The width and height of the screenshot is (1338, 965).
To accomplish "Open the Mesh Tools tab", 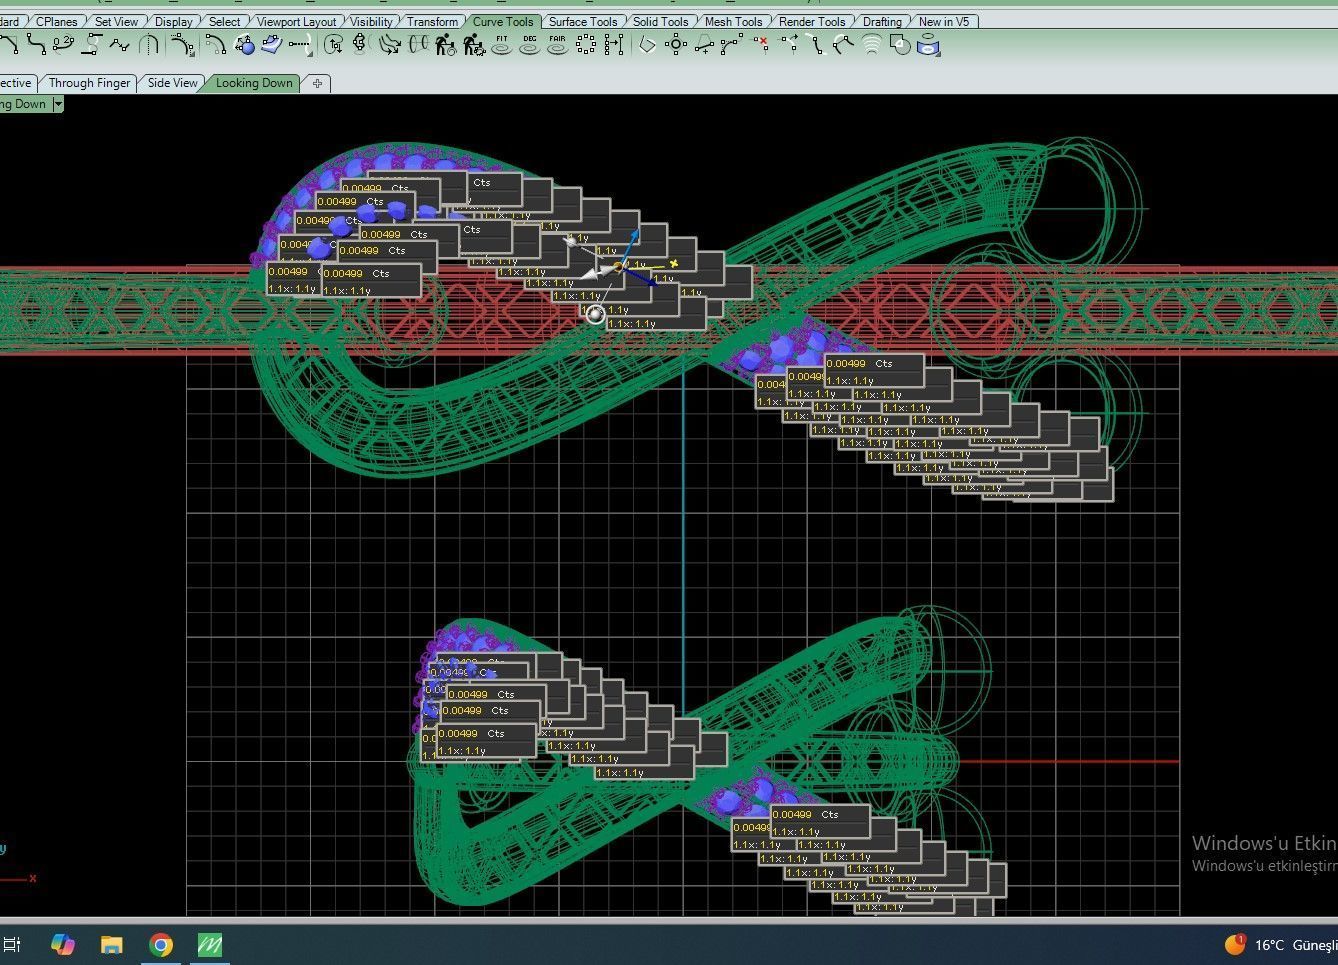I will coord(733,21).
